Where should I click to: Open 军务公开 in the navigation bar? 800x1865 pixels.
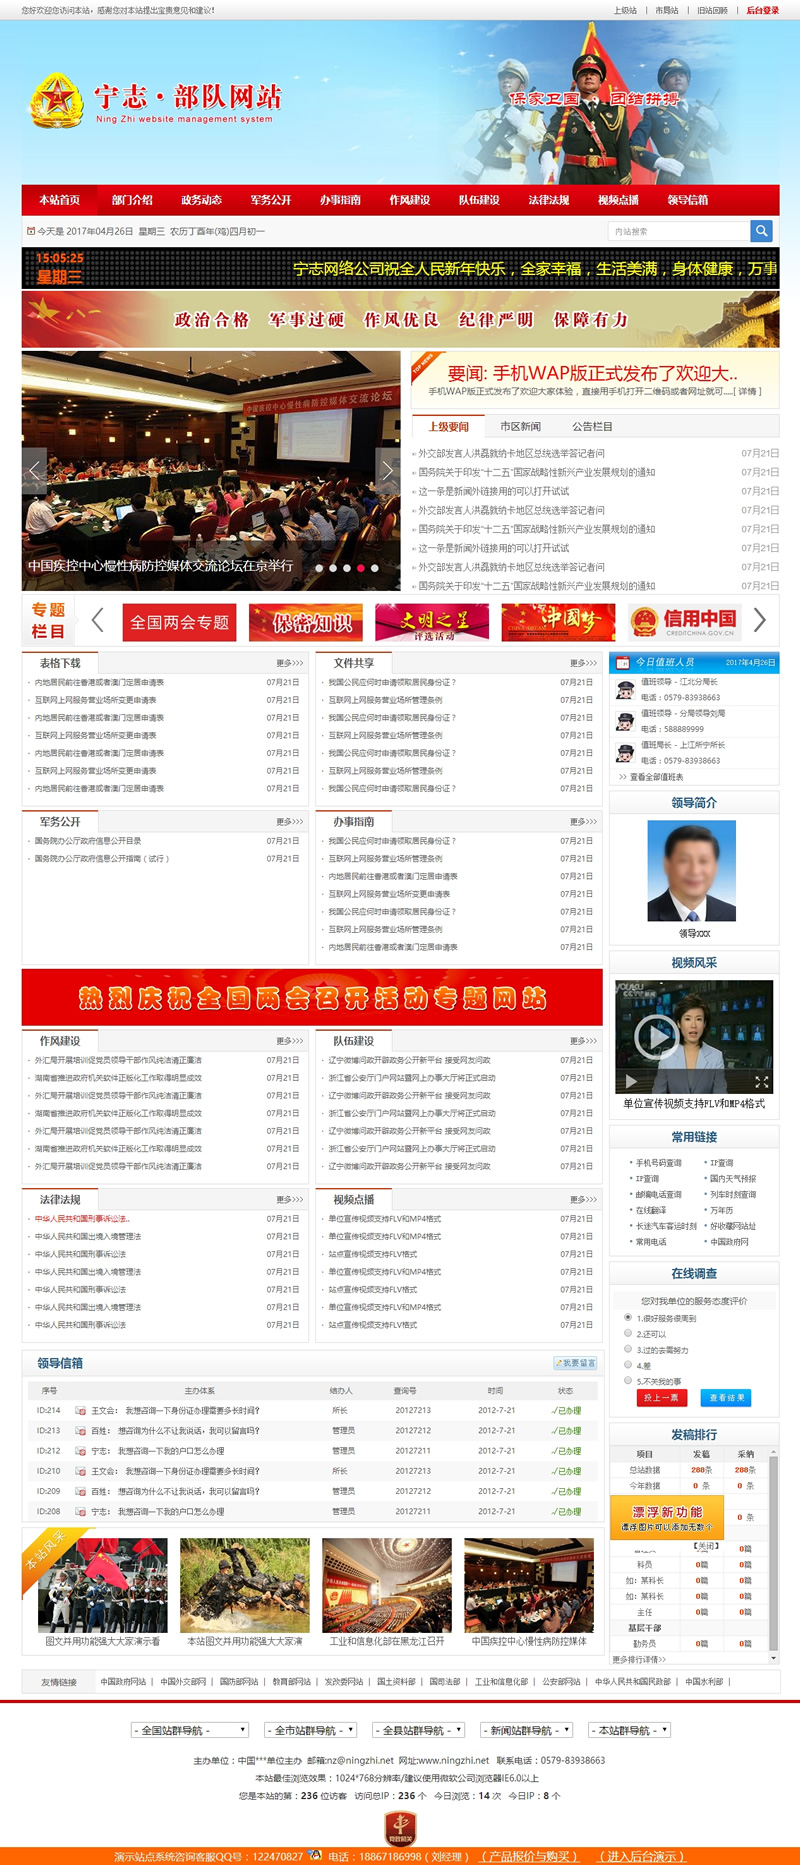point(271,200)
